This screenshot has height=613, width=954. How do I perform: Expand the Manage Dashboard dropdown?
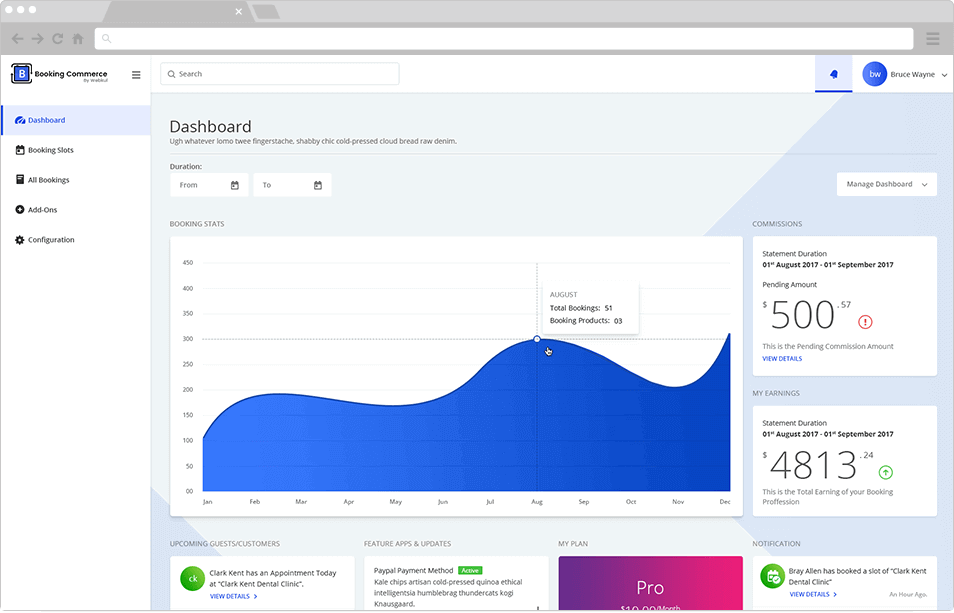click(x=886, y=184)
